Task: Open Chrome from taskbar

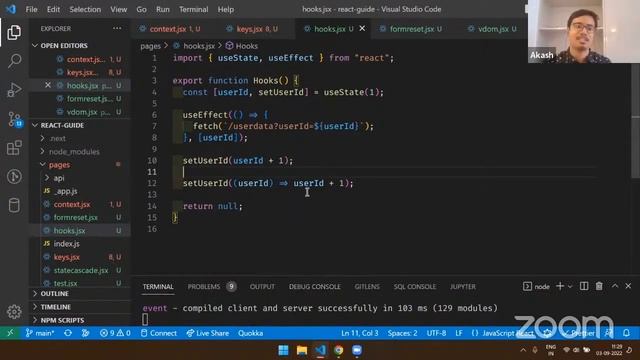Action: pyautogui.click(x=338, y=350)
